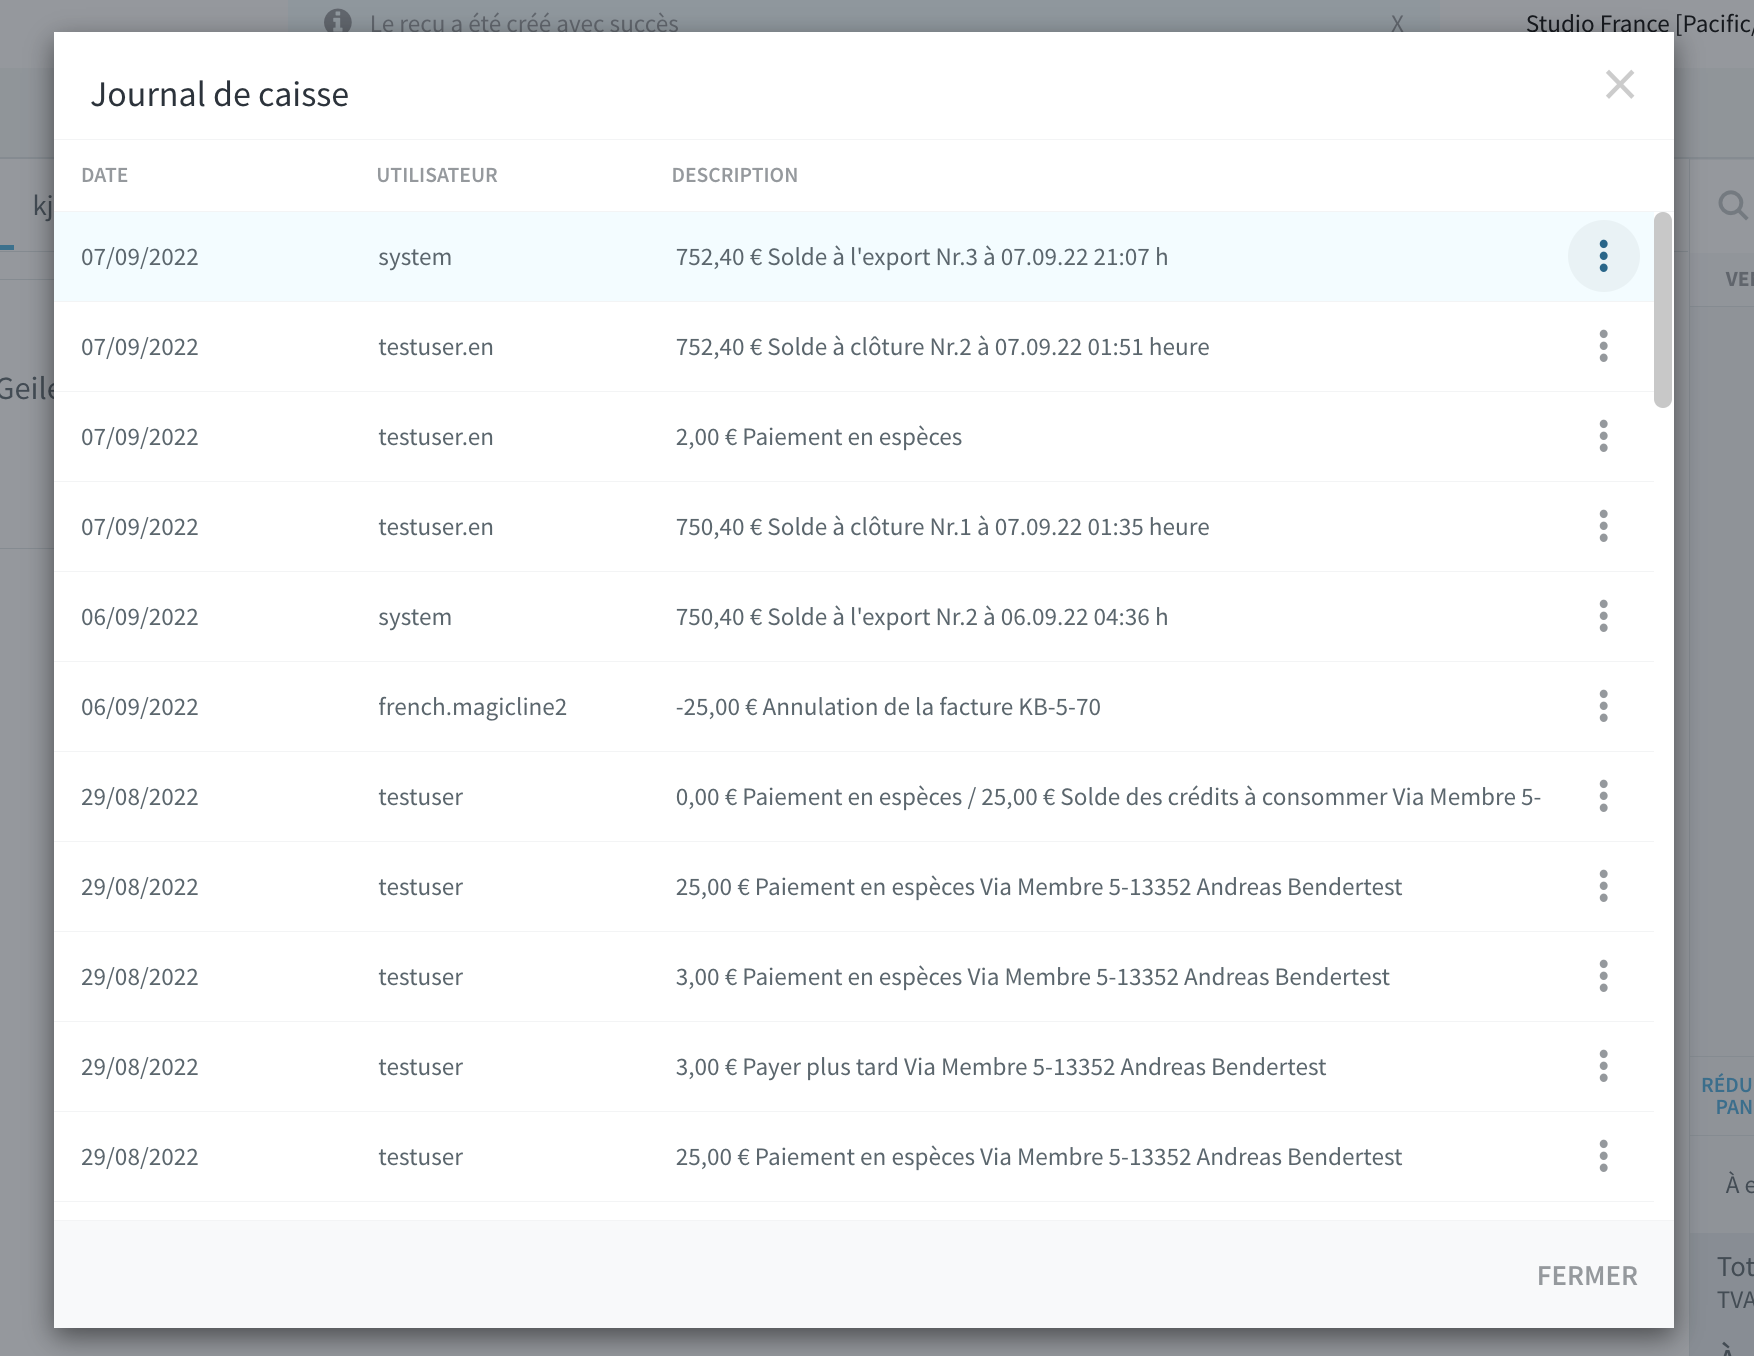The image size is (1754, 1356).
Task: Select '-25,00 € Annulation de la facture KB-5-70'
Action: coord(888,707)
